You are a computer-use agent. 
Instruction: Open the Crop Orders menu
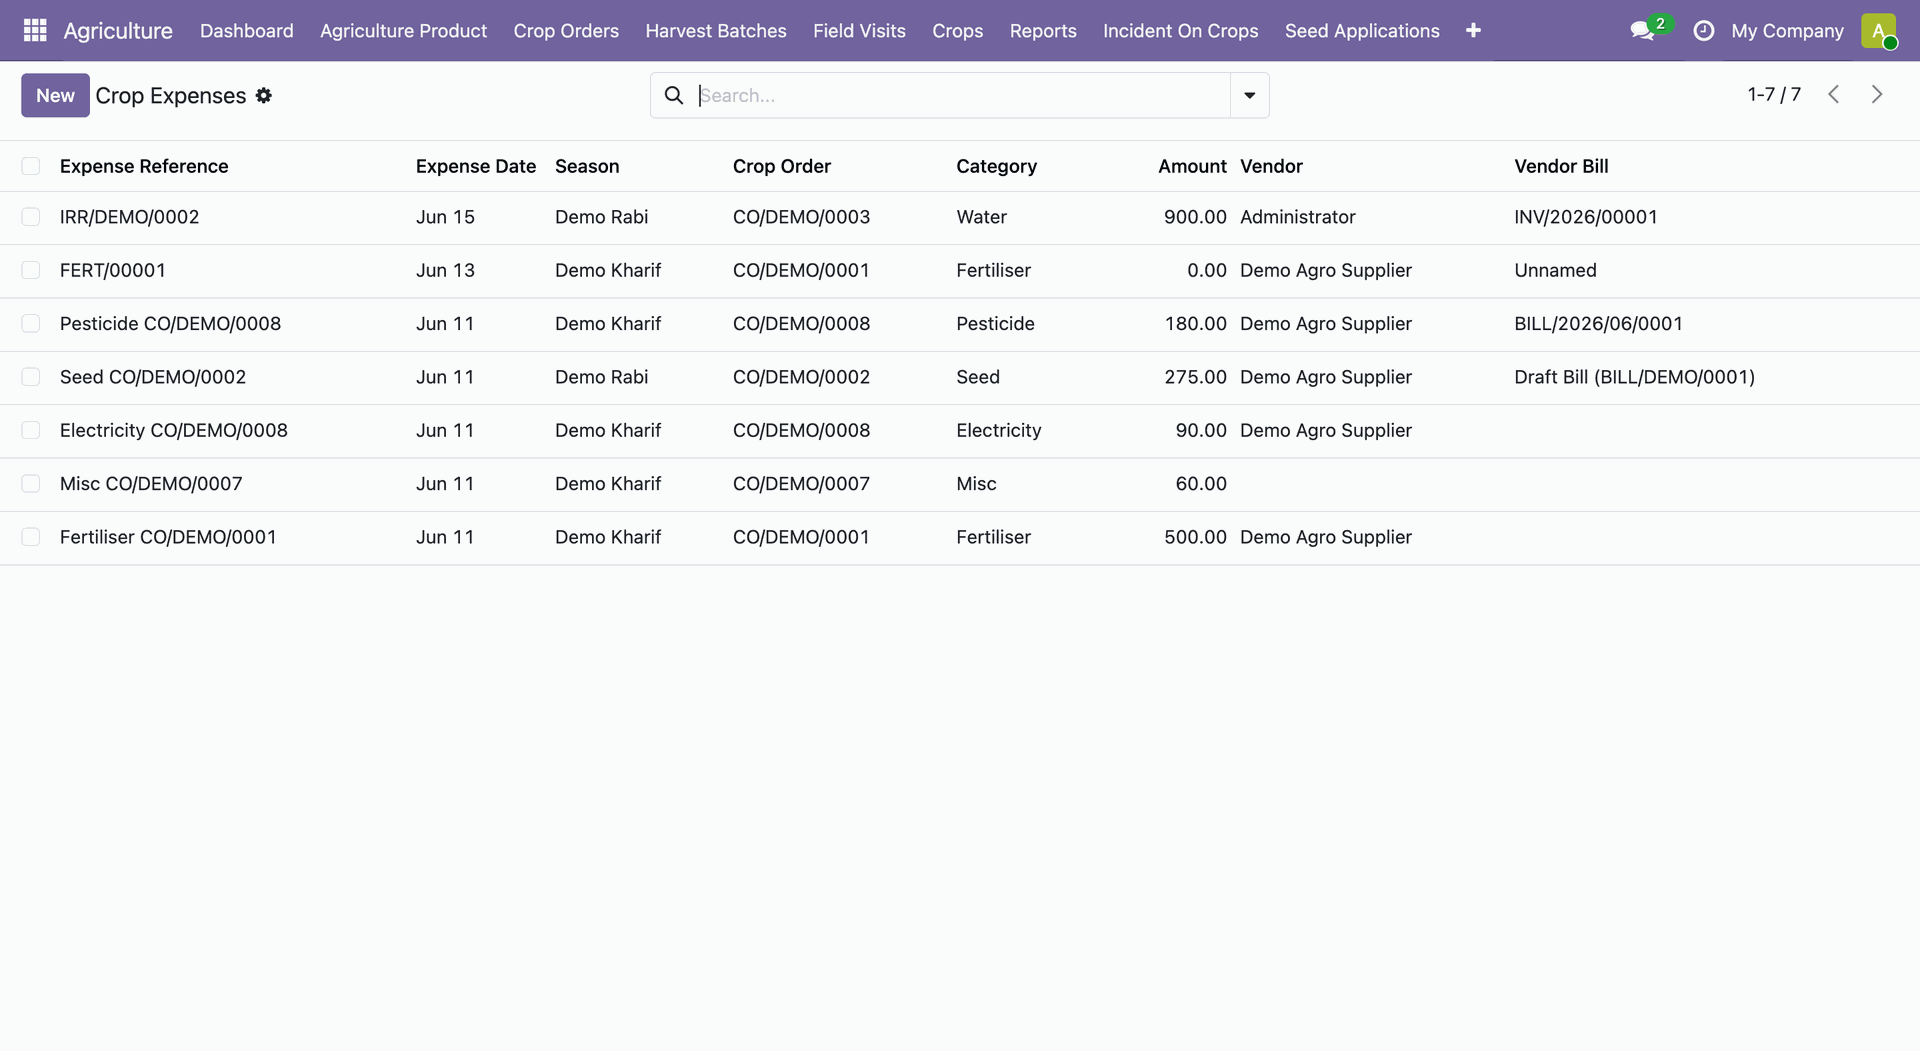click(x=566, y=31)
